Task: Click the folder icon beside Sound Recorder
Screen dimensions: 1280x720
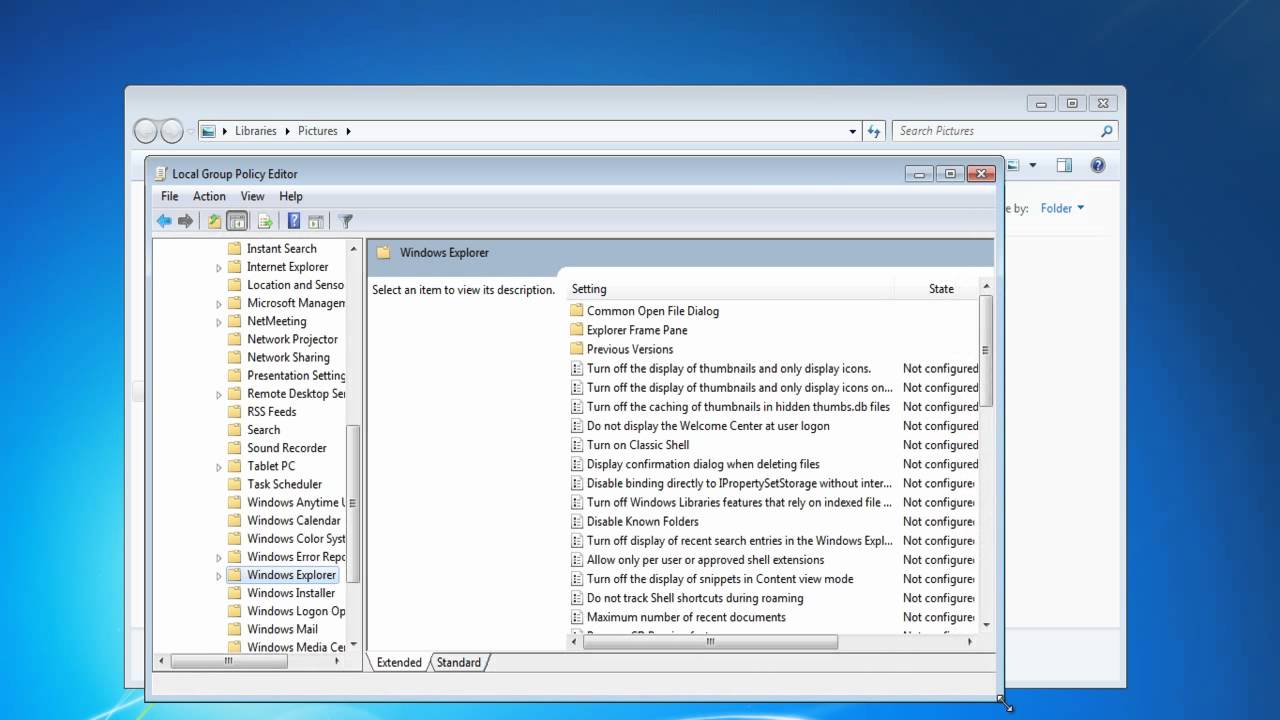Action: point(235,448)
